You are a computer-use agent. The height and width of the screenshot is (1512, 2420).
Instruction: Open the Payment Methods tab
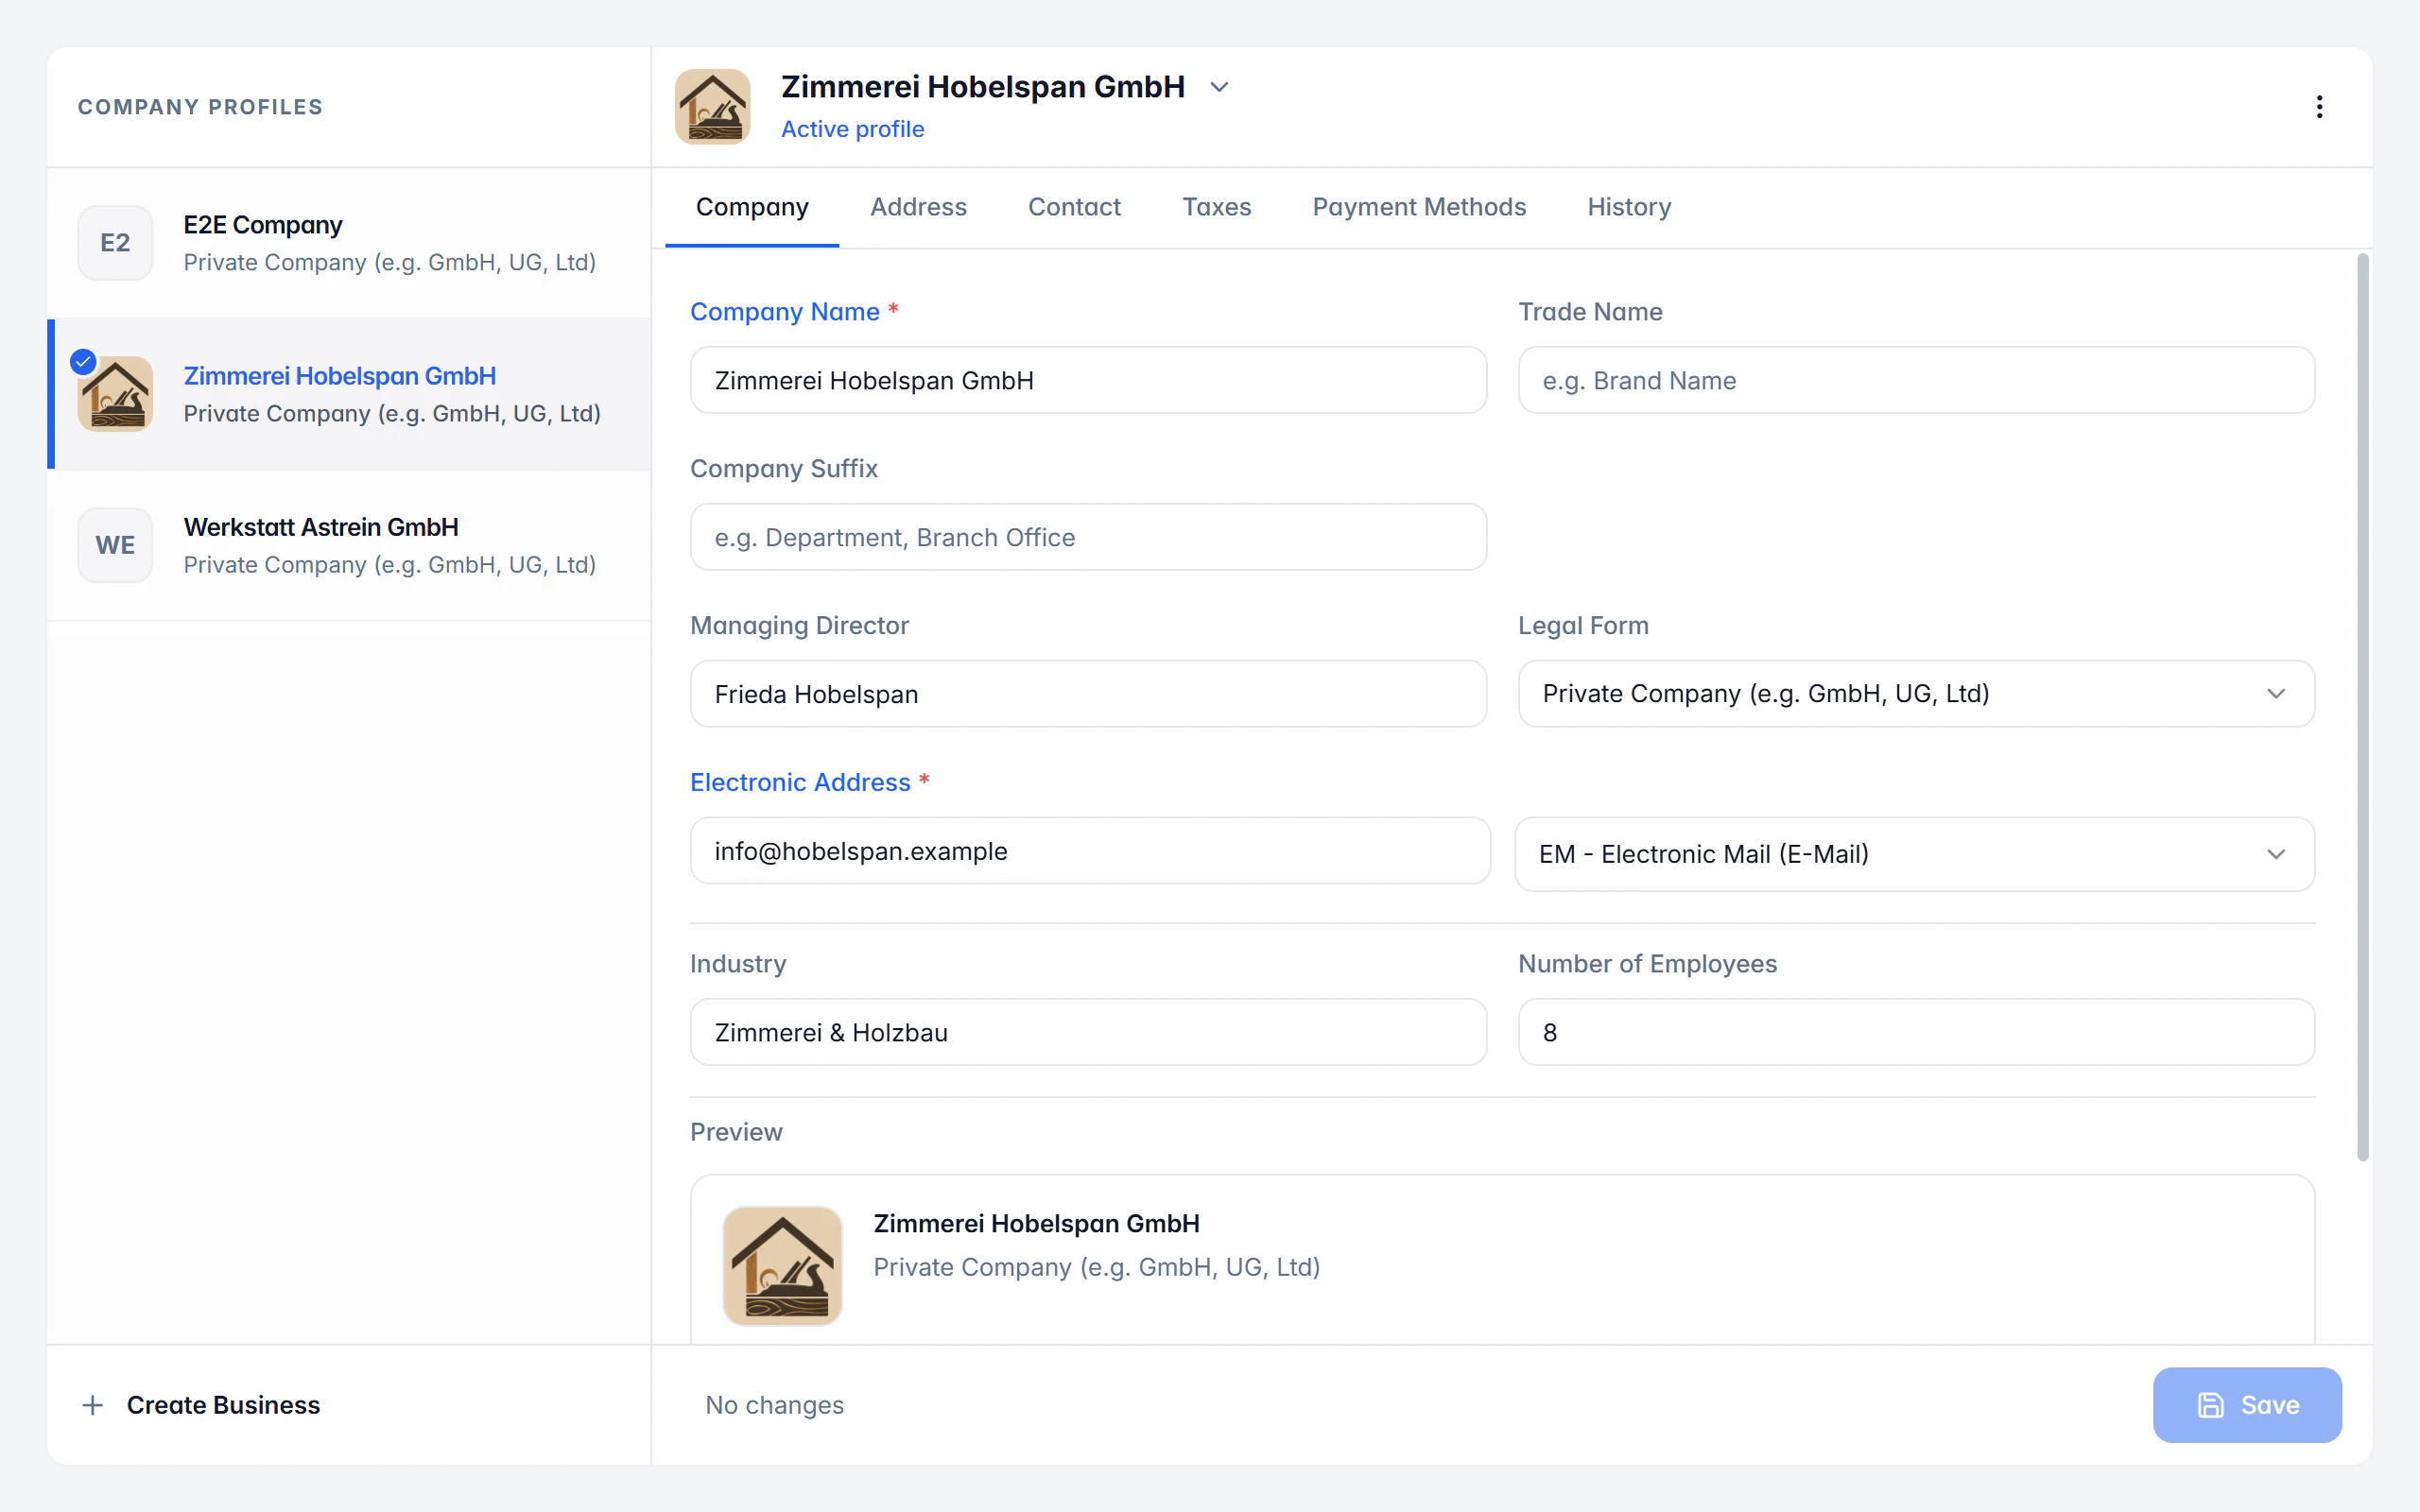1419,207
